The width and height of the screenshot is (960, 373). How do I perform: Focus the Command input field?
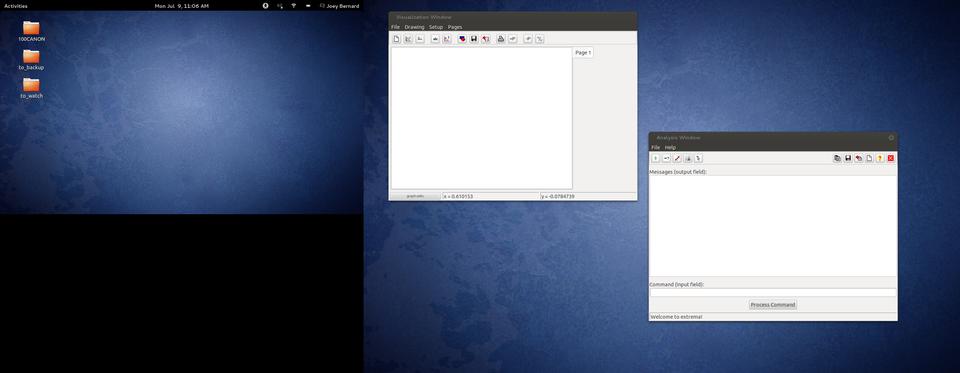click(773, 293)
